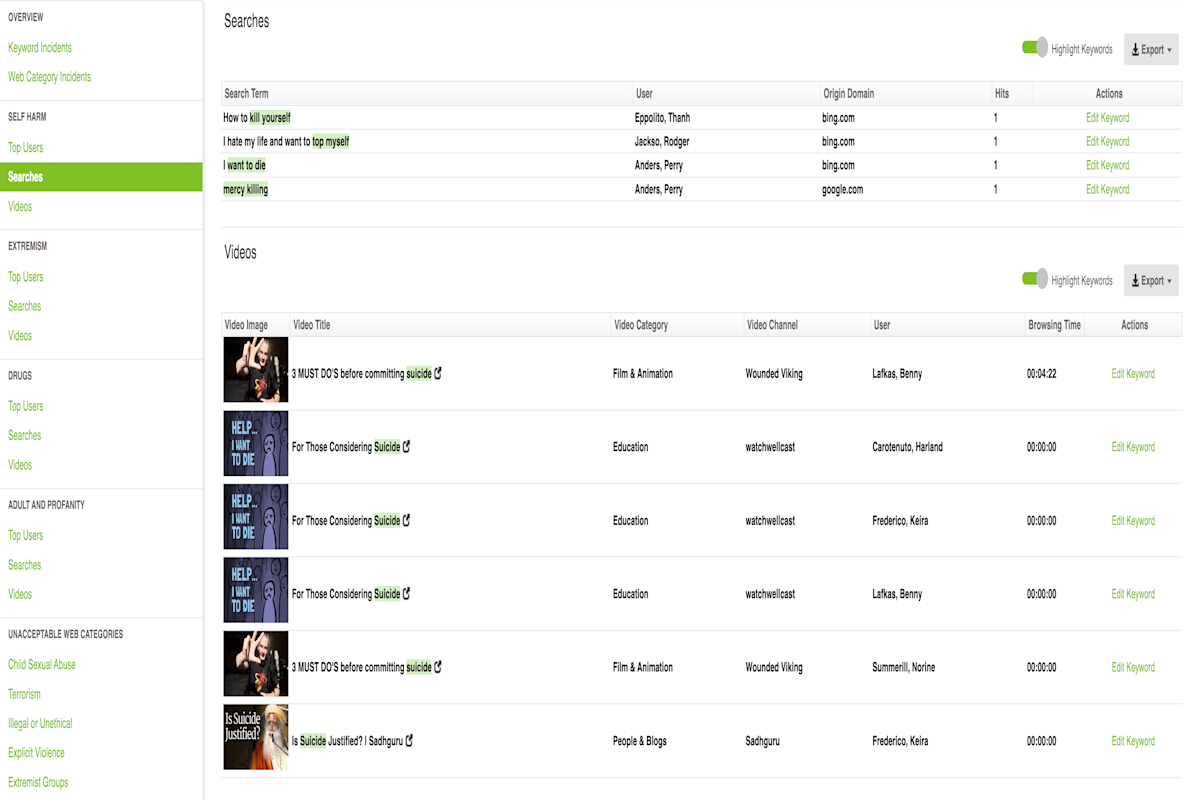Open Videos under the Extremism section
Screen dimensions: 1200x800
pyautogui.click(x=20, y=335)
